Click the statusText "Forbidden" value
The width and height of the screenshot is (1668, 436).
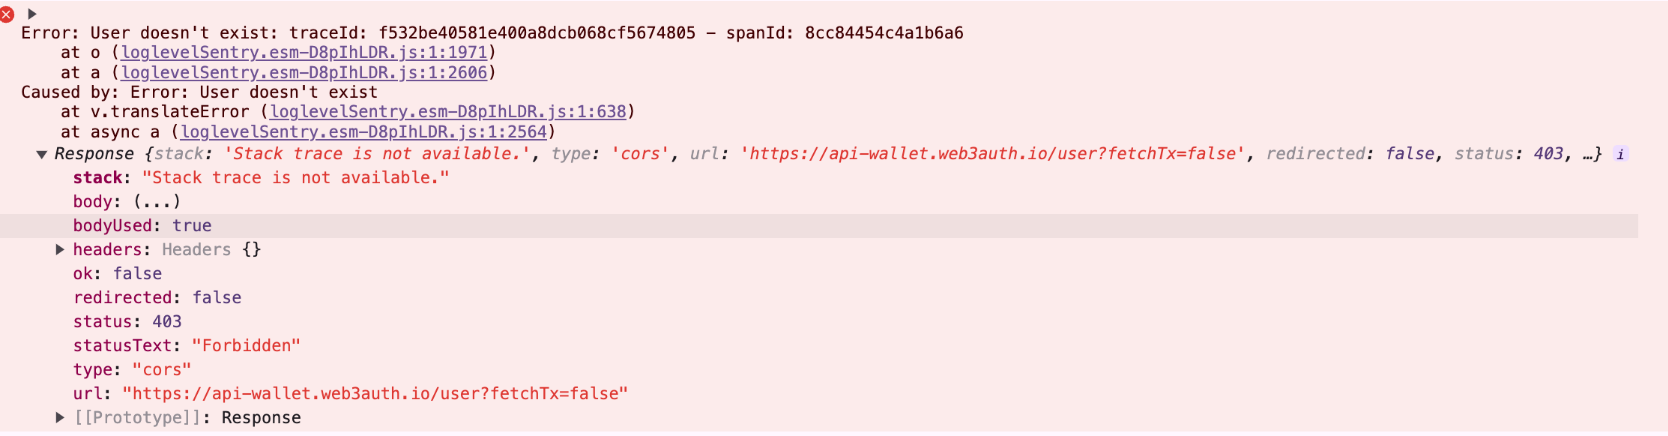tap(246, 346)
